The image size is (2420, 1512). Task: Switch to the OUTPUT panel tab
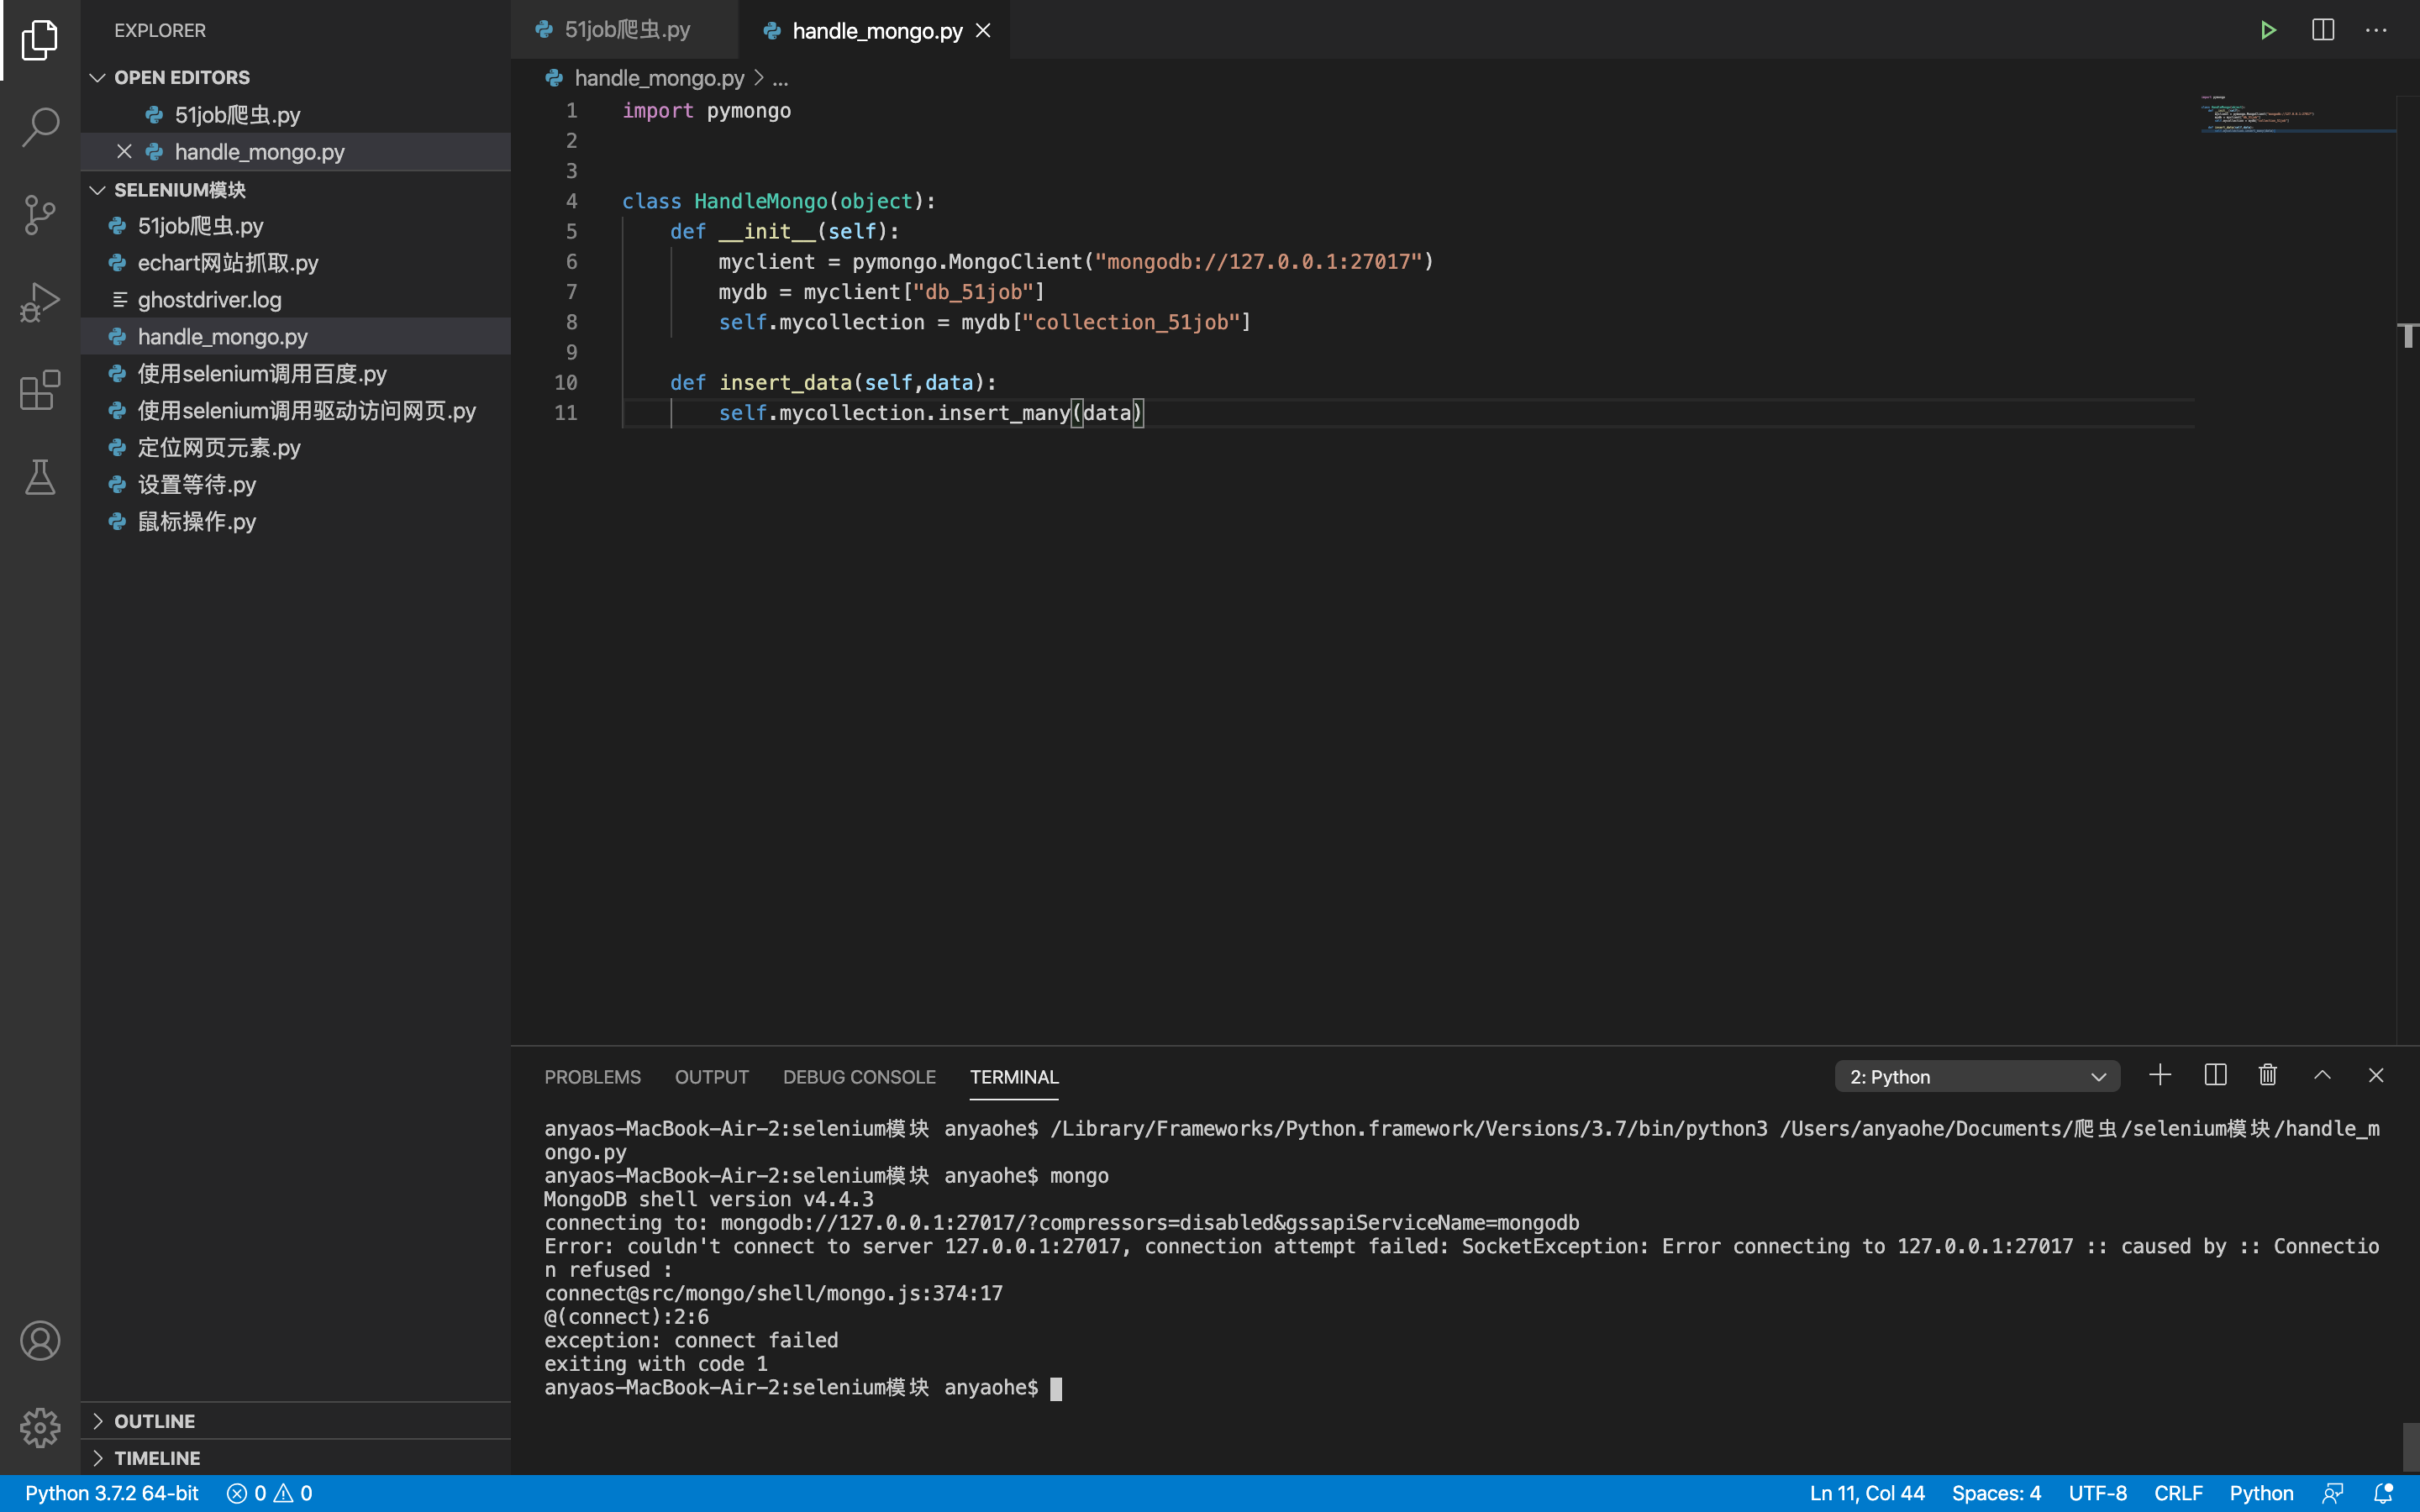click(x=711, y=1077)
